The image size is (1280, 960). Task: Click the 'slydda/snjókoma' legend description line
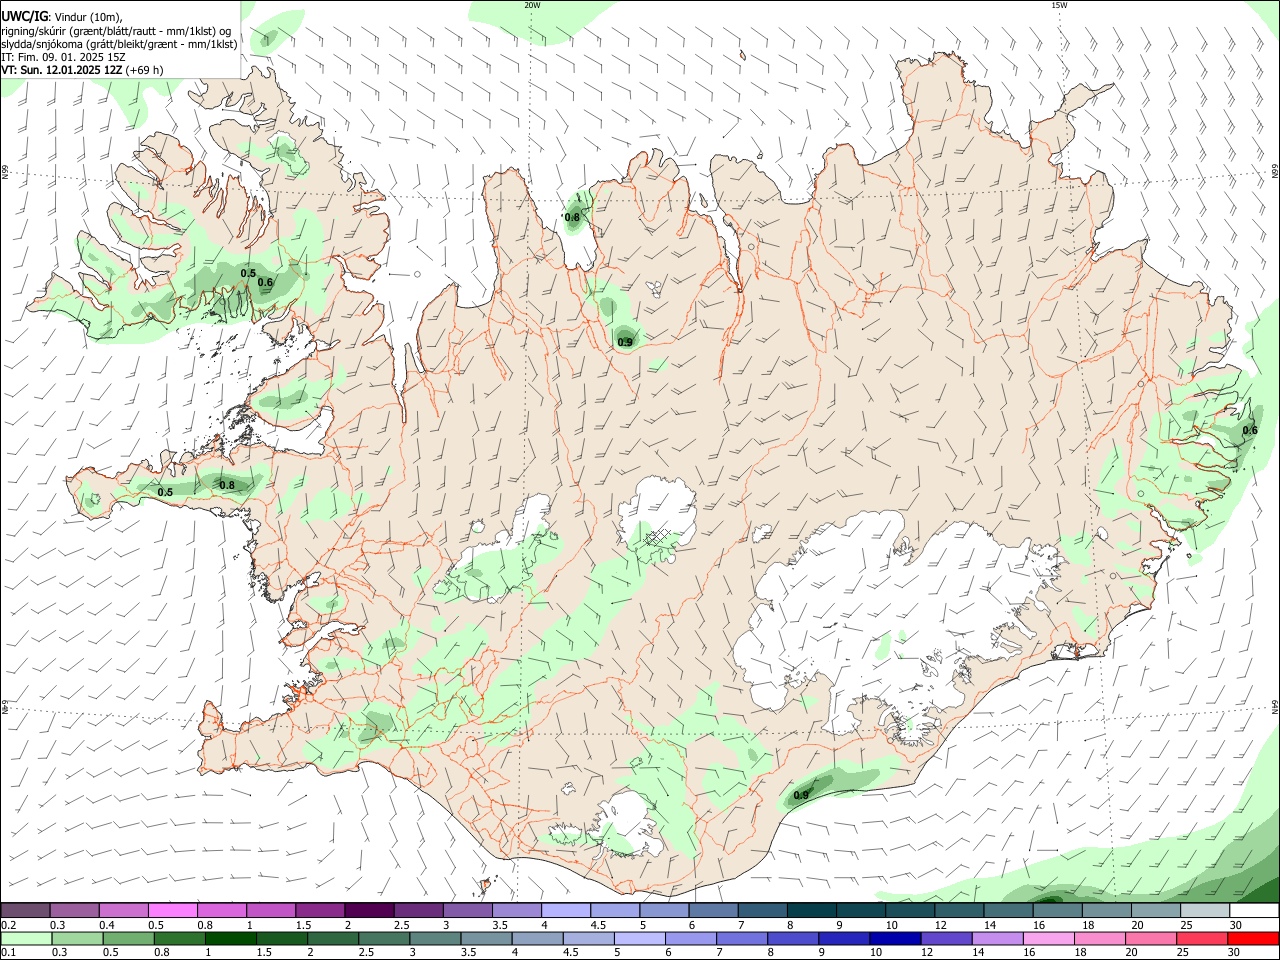click(x=119, y=44)
